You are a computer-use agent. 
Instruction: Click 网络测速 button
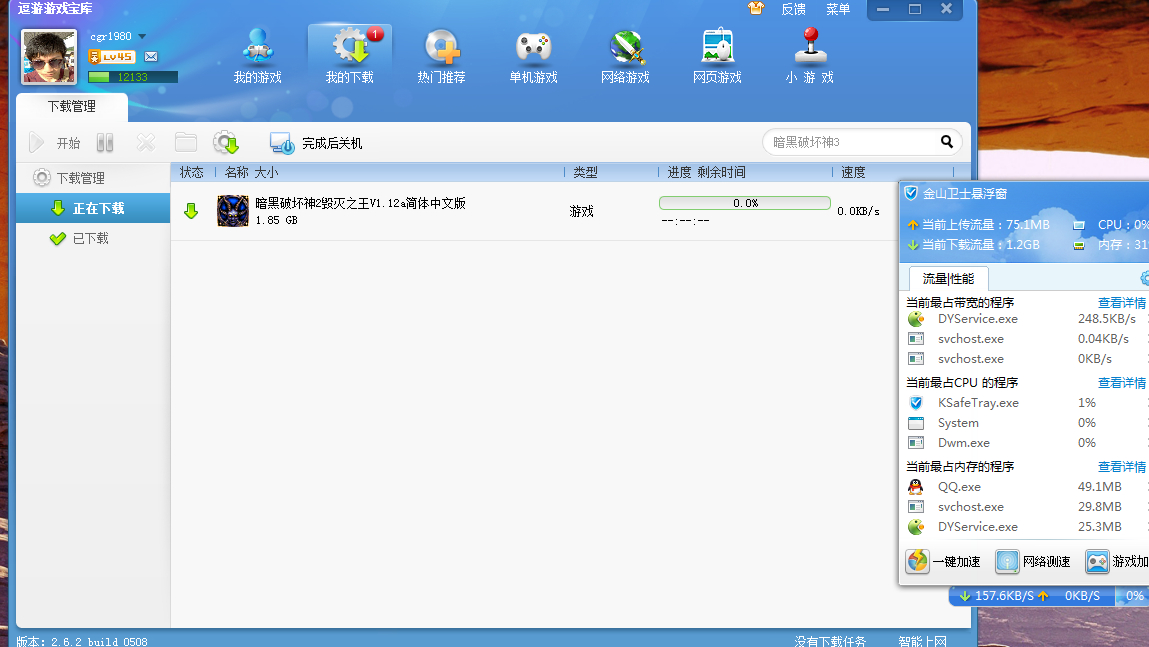(x=1033, y=561)
